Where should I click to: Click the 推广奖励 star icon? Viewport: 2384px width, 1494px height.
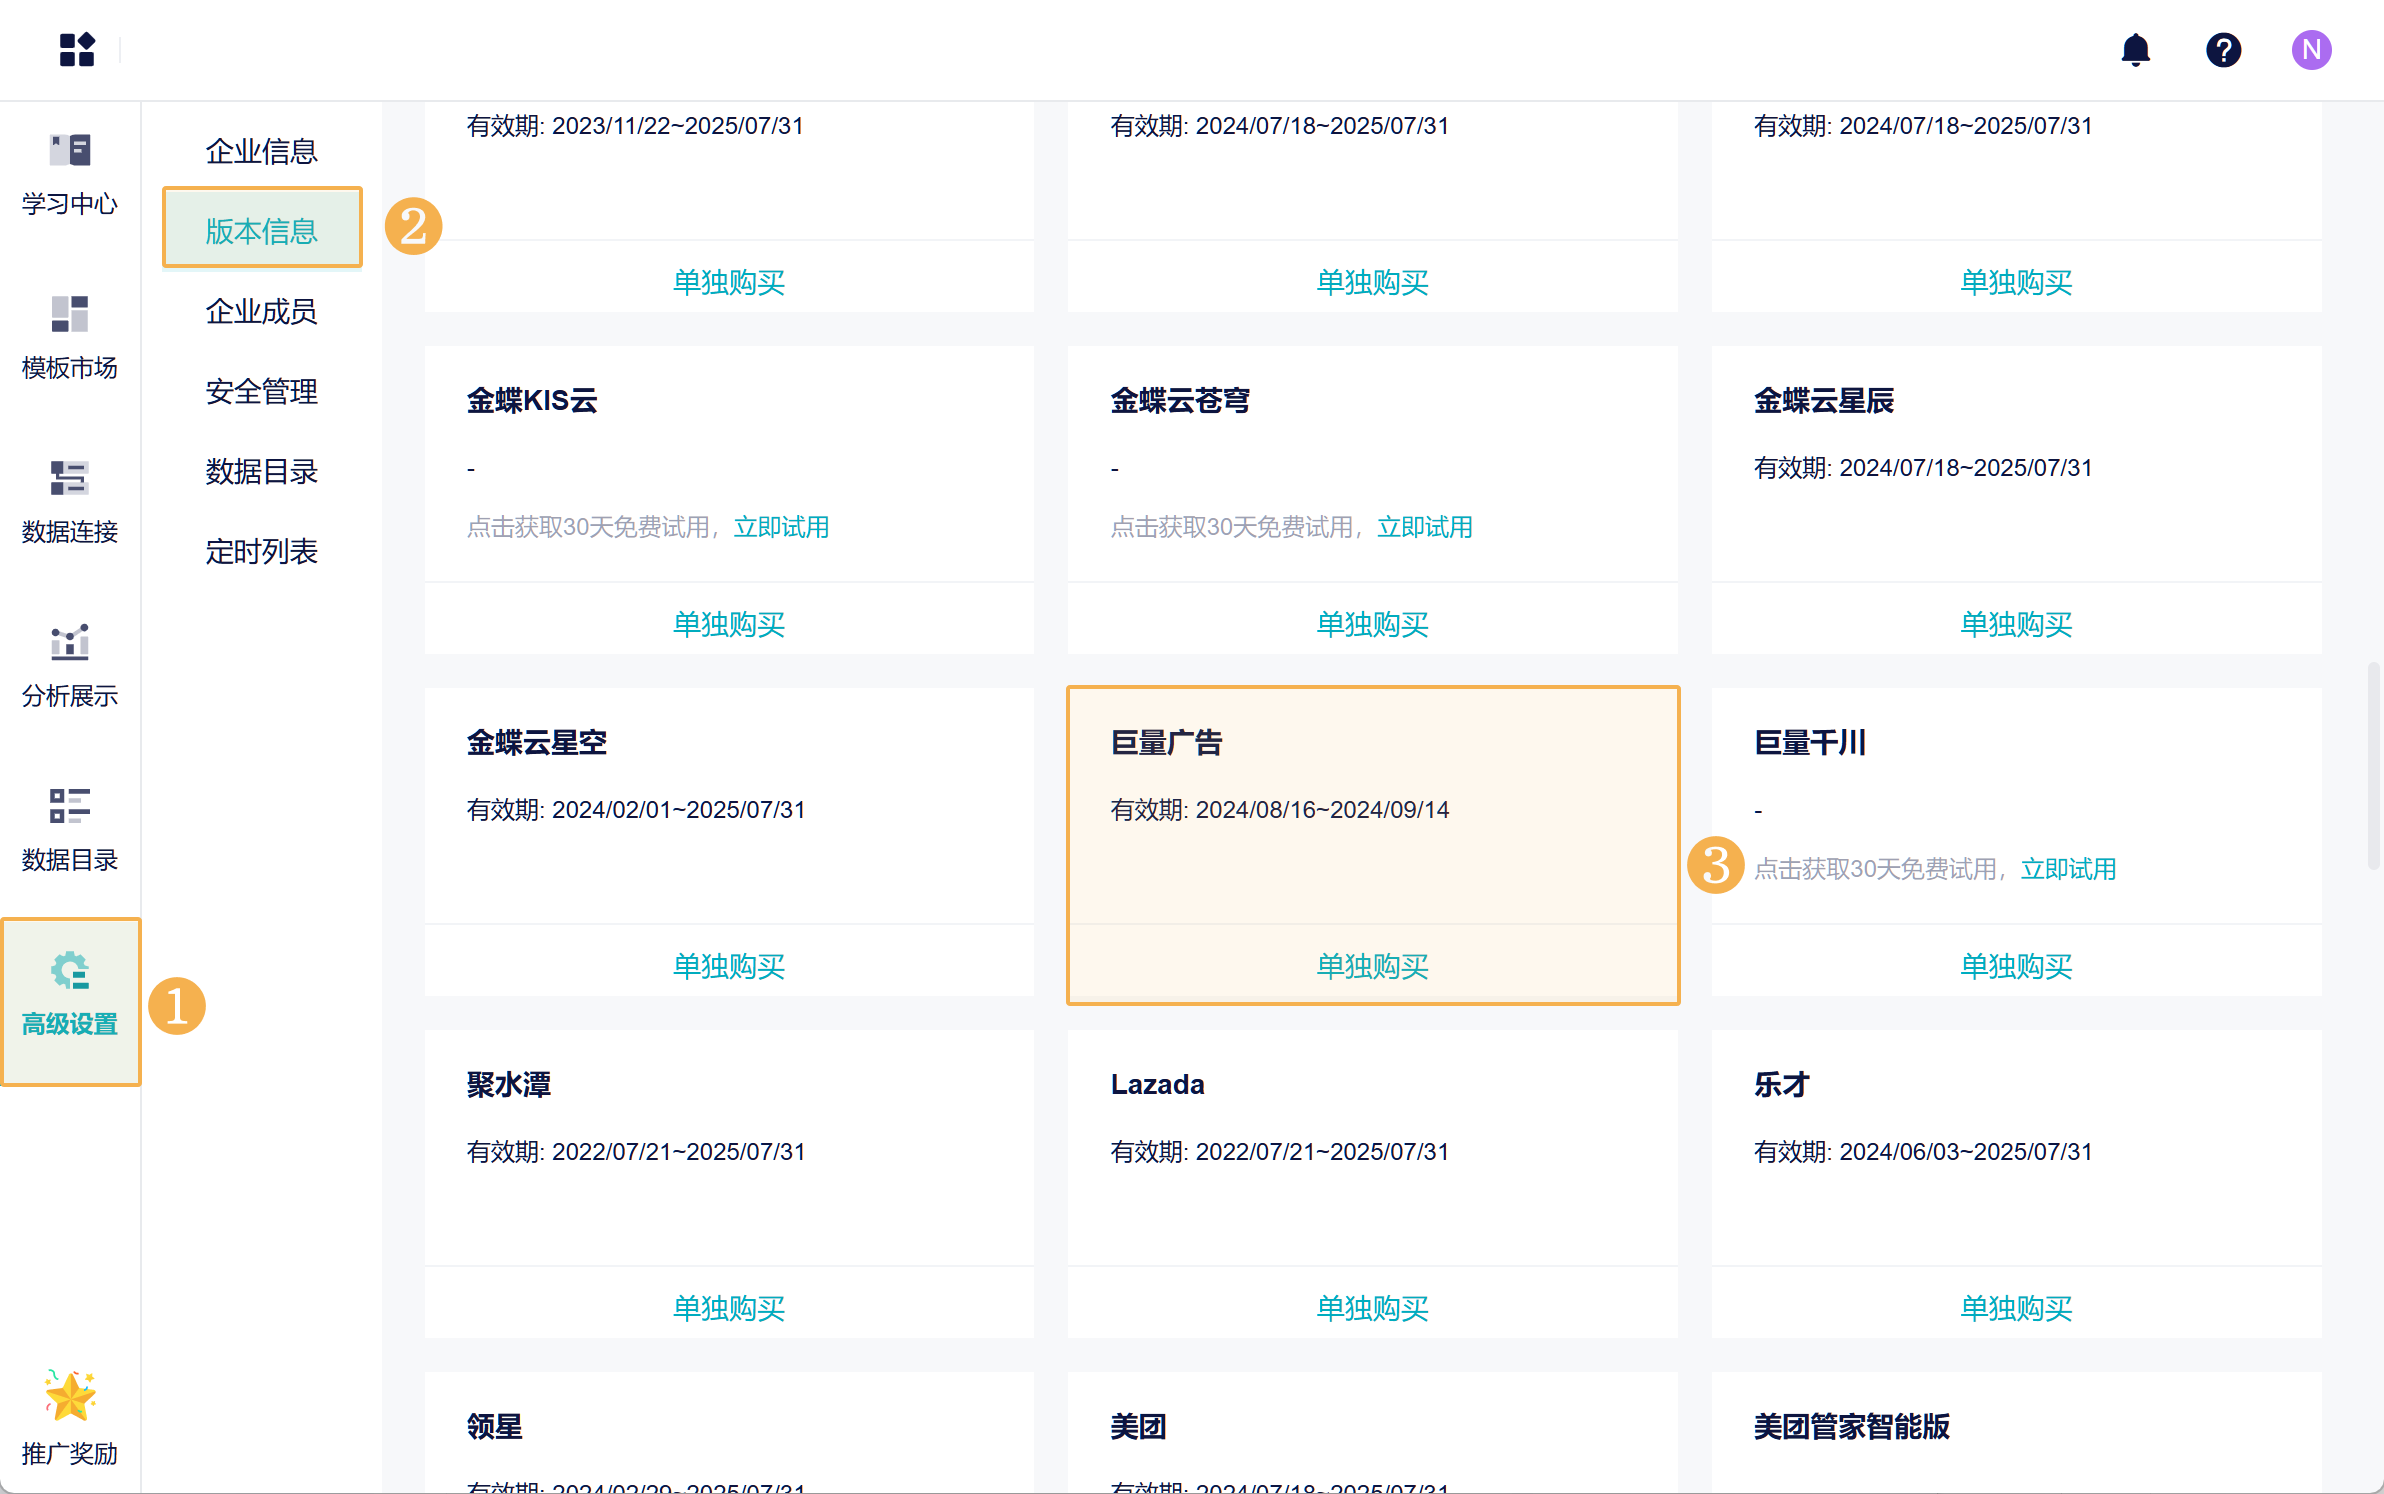click(70, 1396)
